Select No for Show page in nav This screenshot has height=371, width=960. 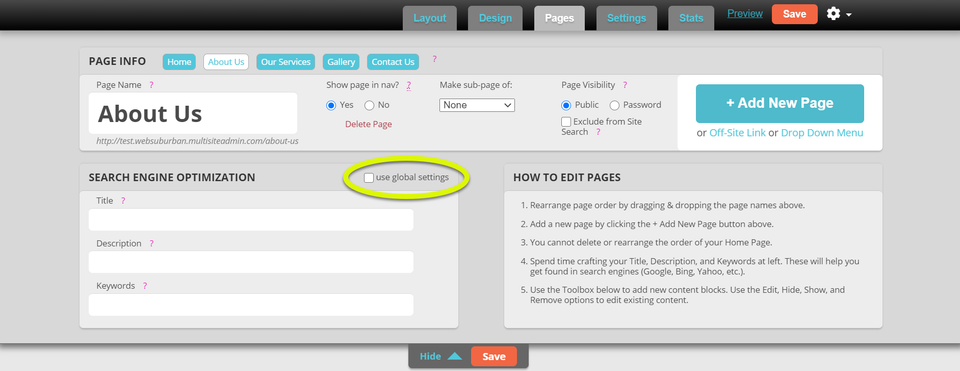[x=369, y=105]
